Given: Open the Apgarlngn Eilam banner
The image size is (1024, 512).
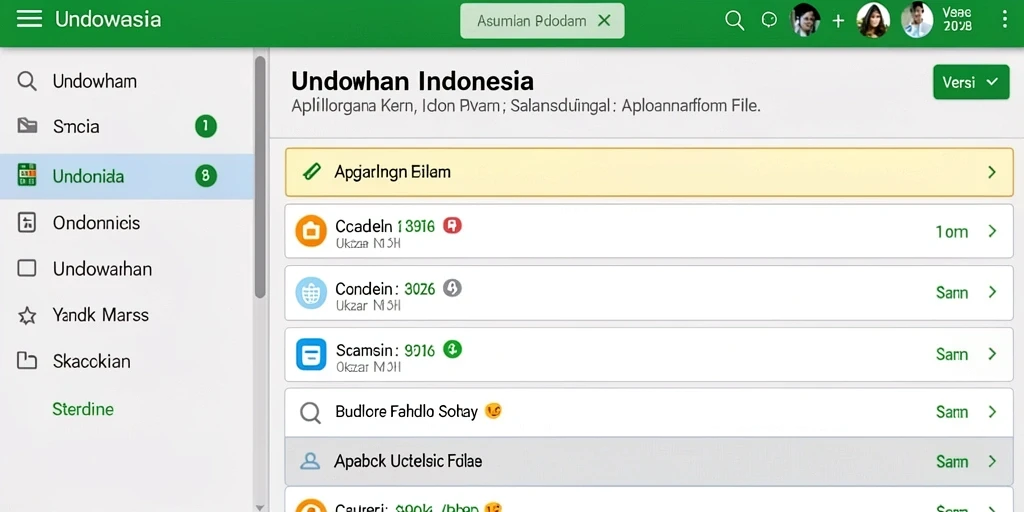Looking at the screenshot, I should (649, 172).
